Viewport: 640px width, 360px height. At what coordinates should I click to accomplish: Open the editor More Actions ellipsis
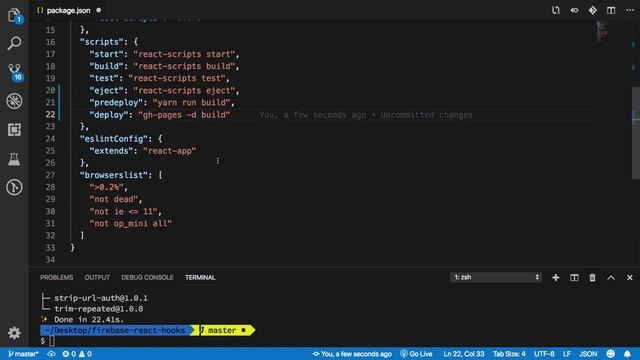coord(630,10)
